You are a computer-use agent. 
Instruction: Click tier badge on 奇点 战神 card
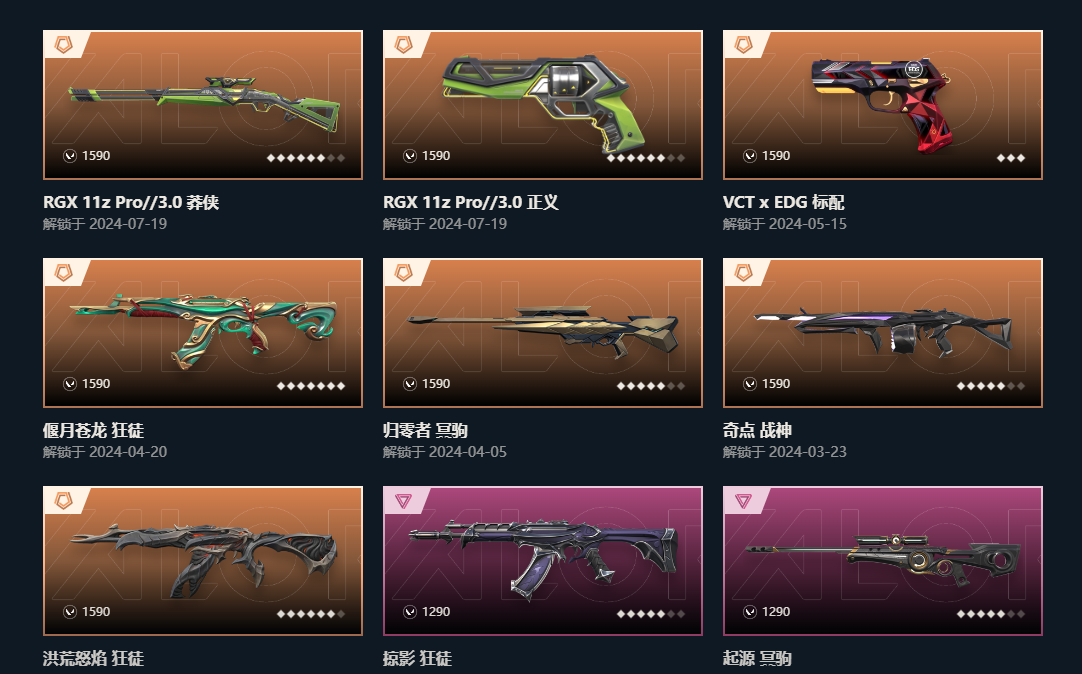[743, 273]
